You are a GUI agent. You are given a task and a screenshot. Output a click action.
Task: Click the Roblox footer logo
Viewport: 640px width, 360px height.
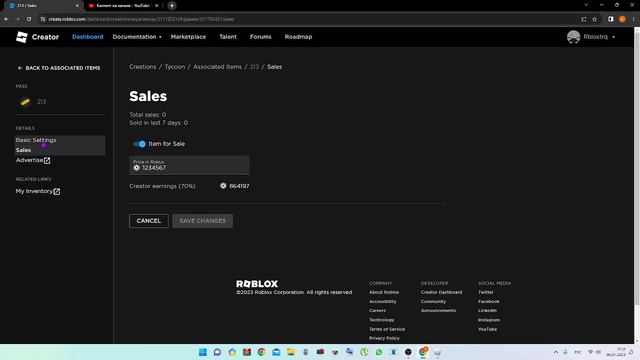(x=257, y=284)
